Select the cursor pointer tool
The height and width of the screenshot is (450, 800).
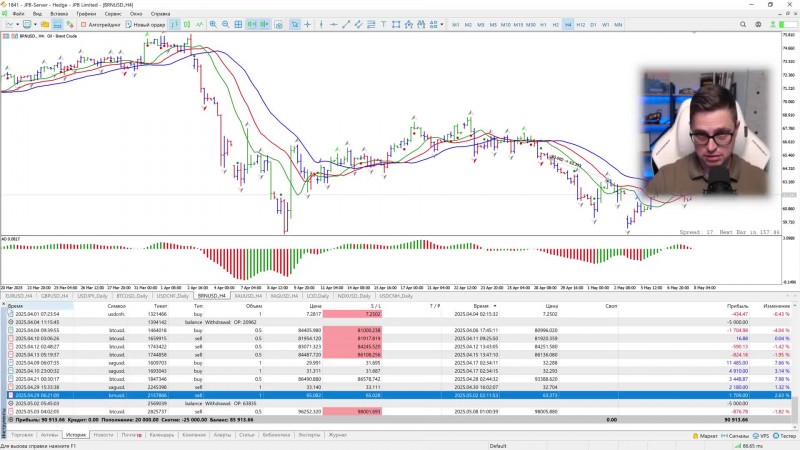[x=294, y=24]
